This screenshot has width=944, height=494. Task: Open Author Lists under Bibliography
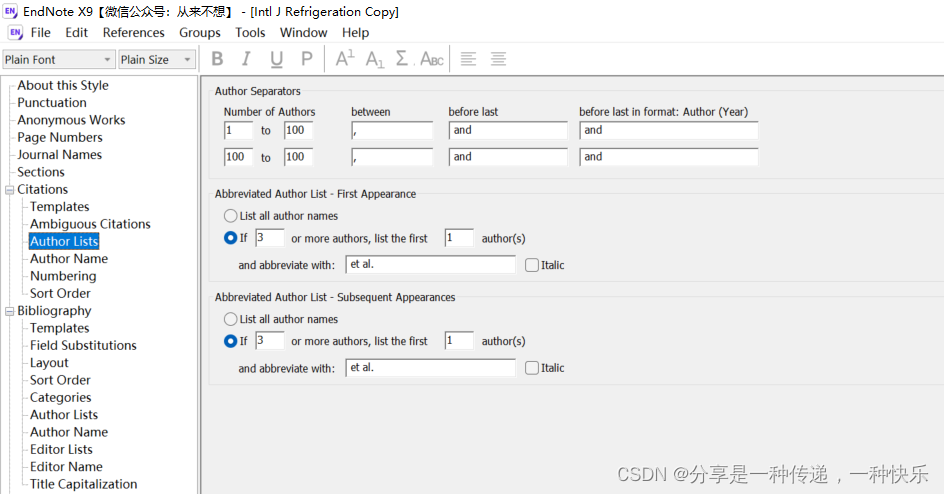click(x=64, y=415)
